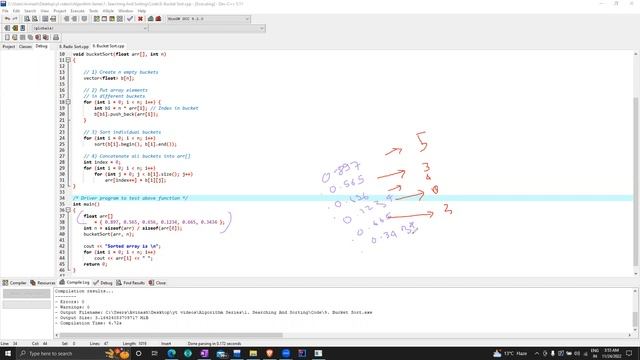This screenshot has height=360, width=640.
Task: Click 'Done parsing in 0.172 seconds' status text
Action: click(214, 344)
